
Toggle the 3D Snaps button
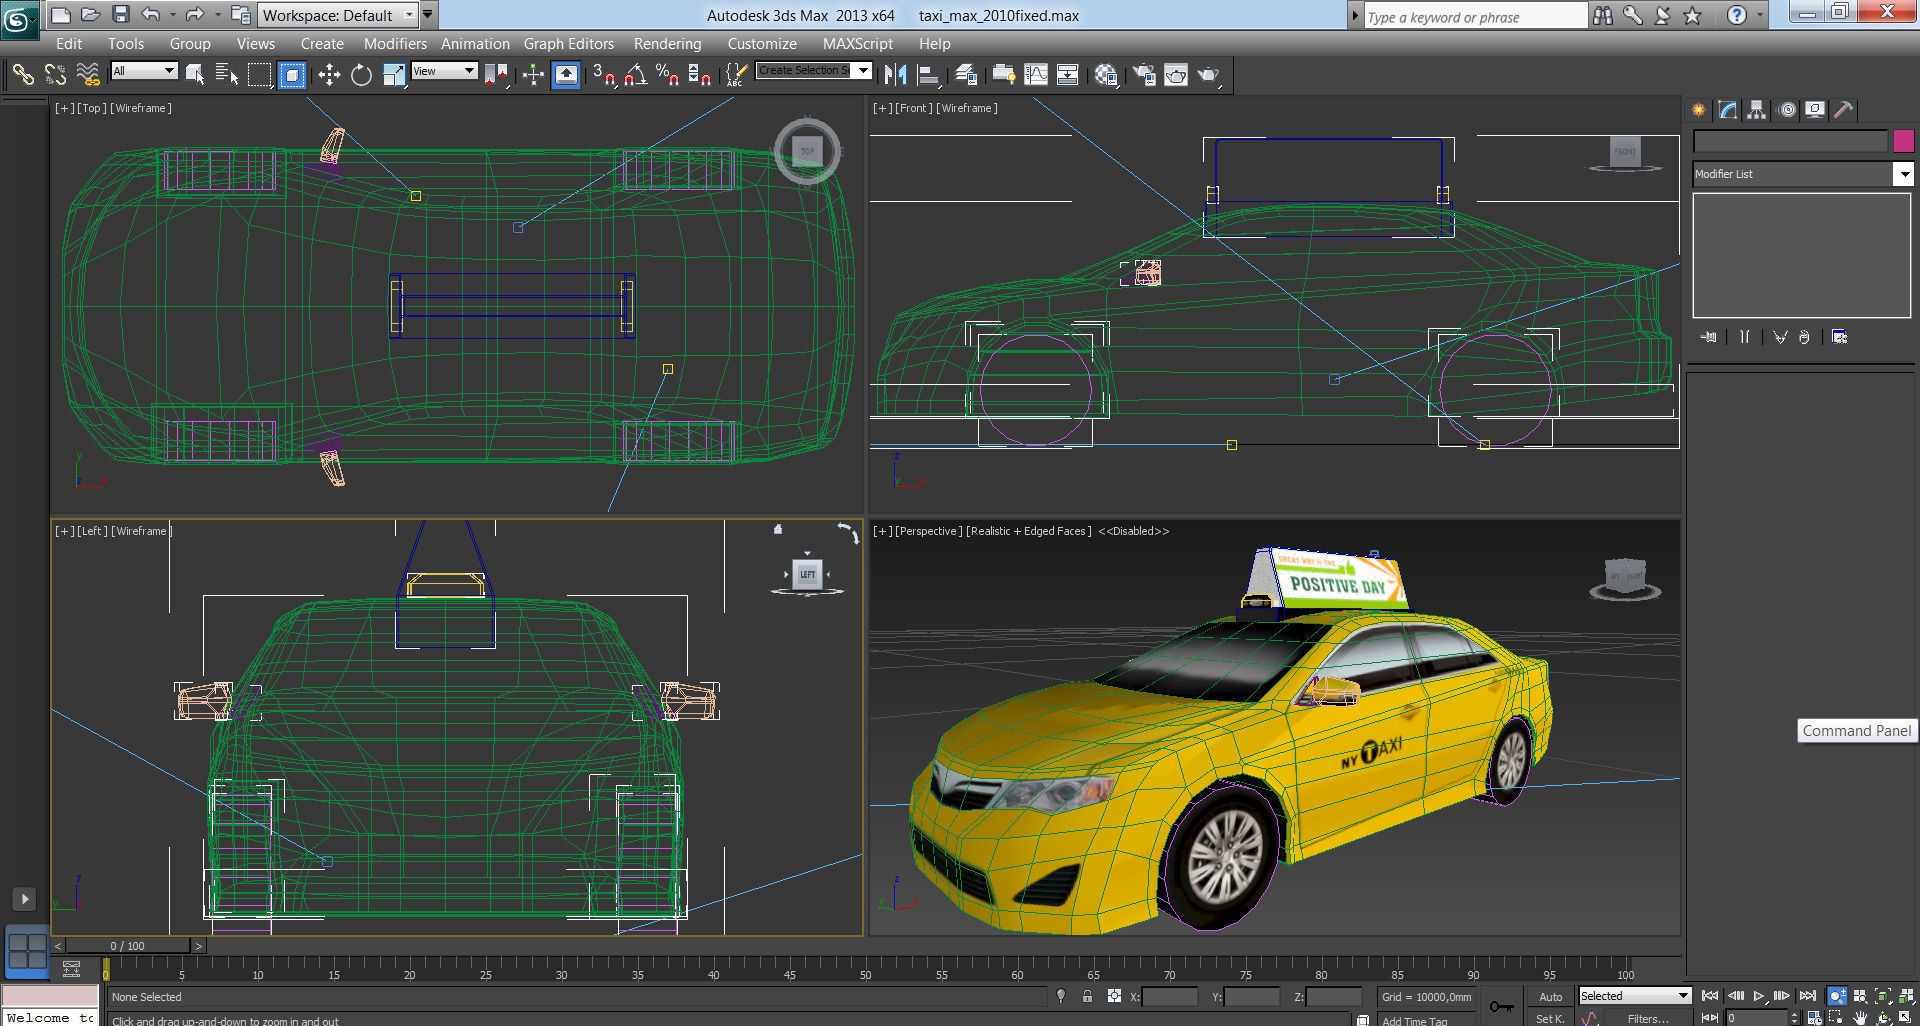(604, 75)
